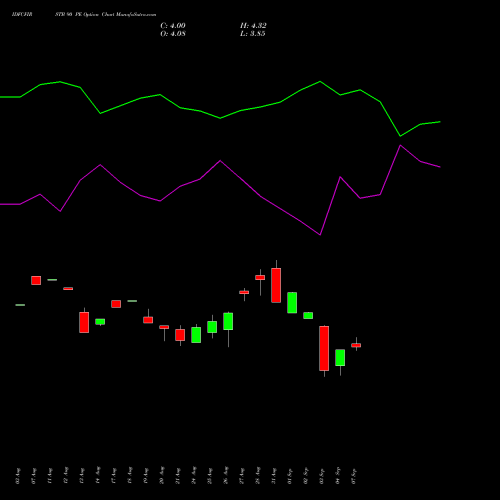This screenshot has height=500, width=500.
Task: Click the green candle for 14 Aug
Action: pyautogui.click(x=100, y=322)
